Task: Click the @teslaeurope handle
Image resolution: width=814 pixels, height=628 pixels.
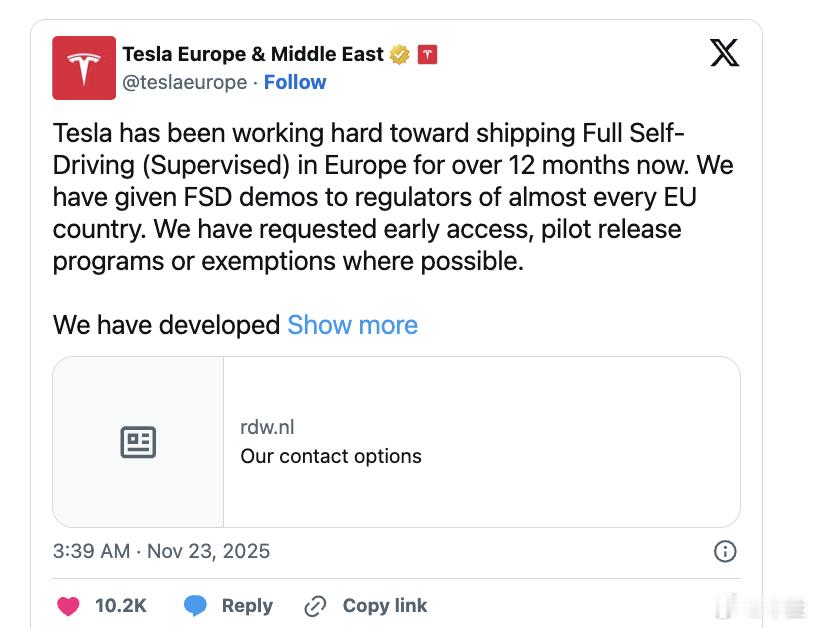Action: click(184, 82)
